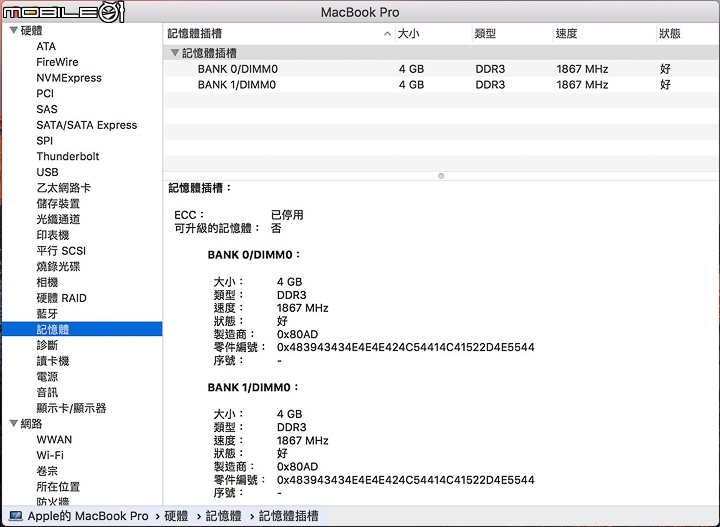The height and width of the screenshot is (527, 720).
Task: Select 顯示卡/顯示器 in the sidebar
Action: point(71,408)
